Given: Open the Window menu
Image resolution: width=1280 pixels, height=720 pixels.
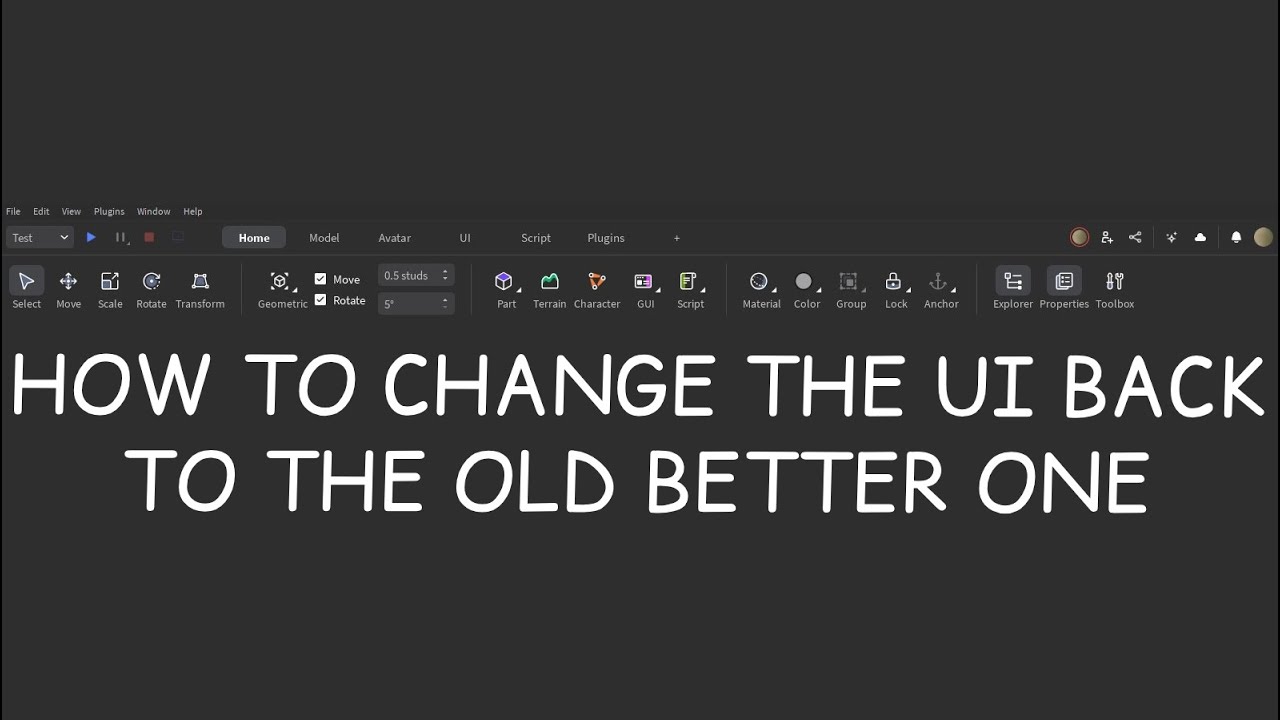Looking at the screenshot, I should pos(153,212).
